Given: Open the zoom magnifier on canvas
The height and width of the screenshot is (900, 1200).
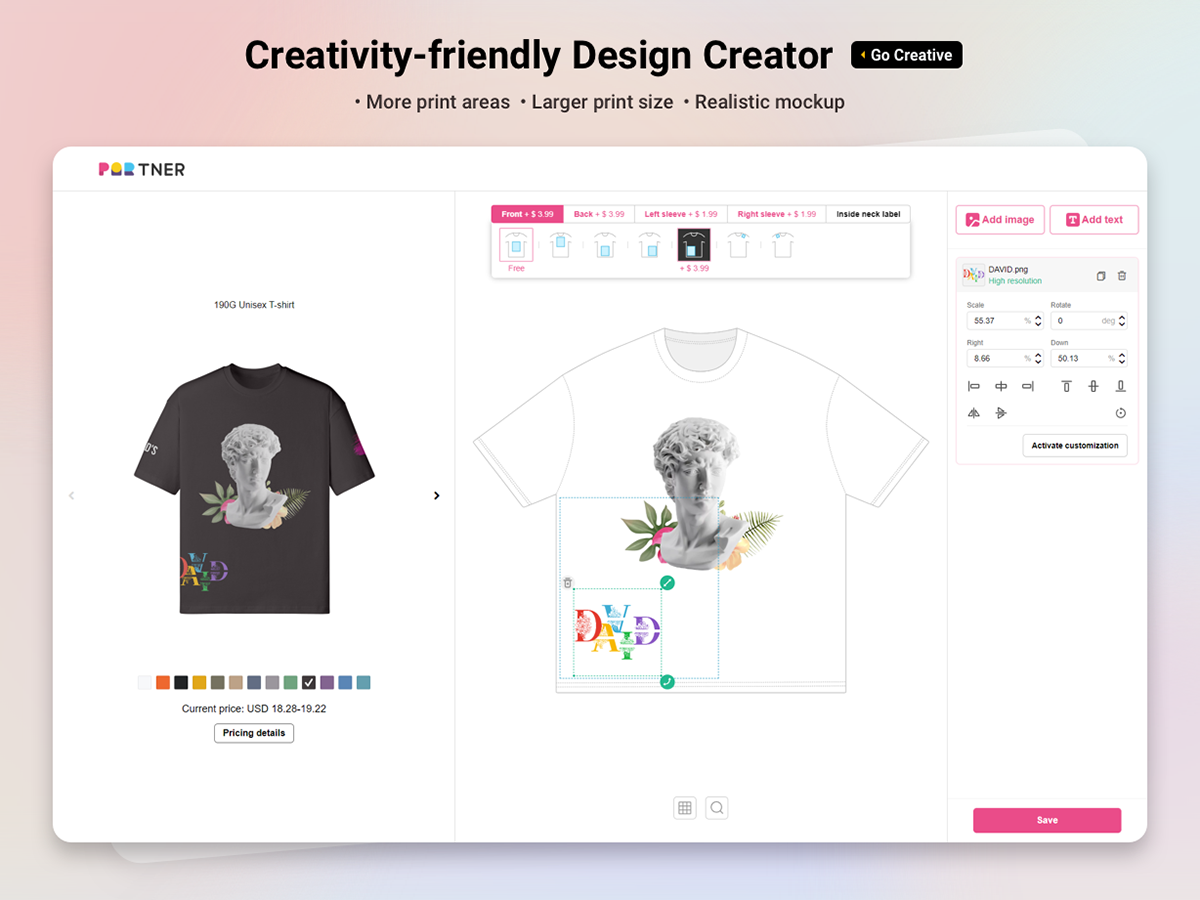Looking at the screenshot, I should [717, 808].
